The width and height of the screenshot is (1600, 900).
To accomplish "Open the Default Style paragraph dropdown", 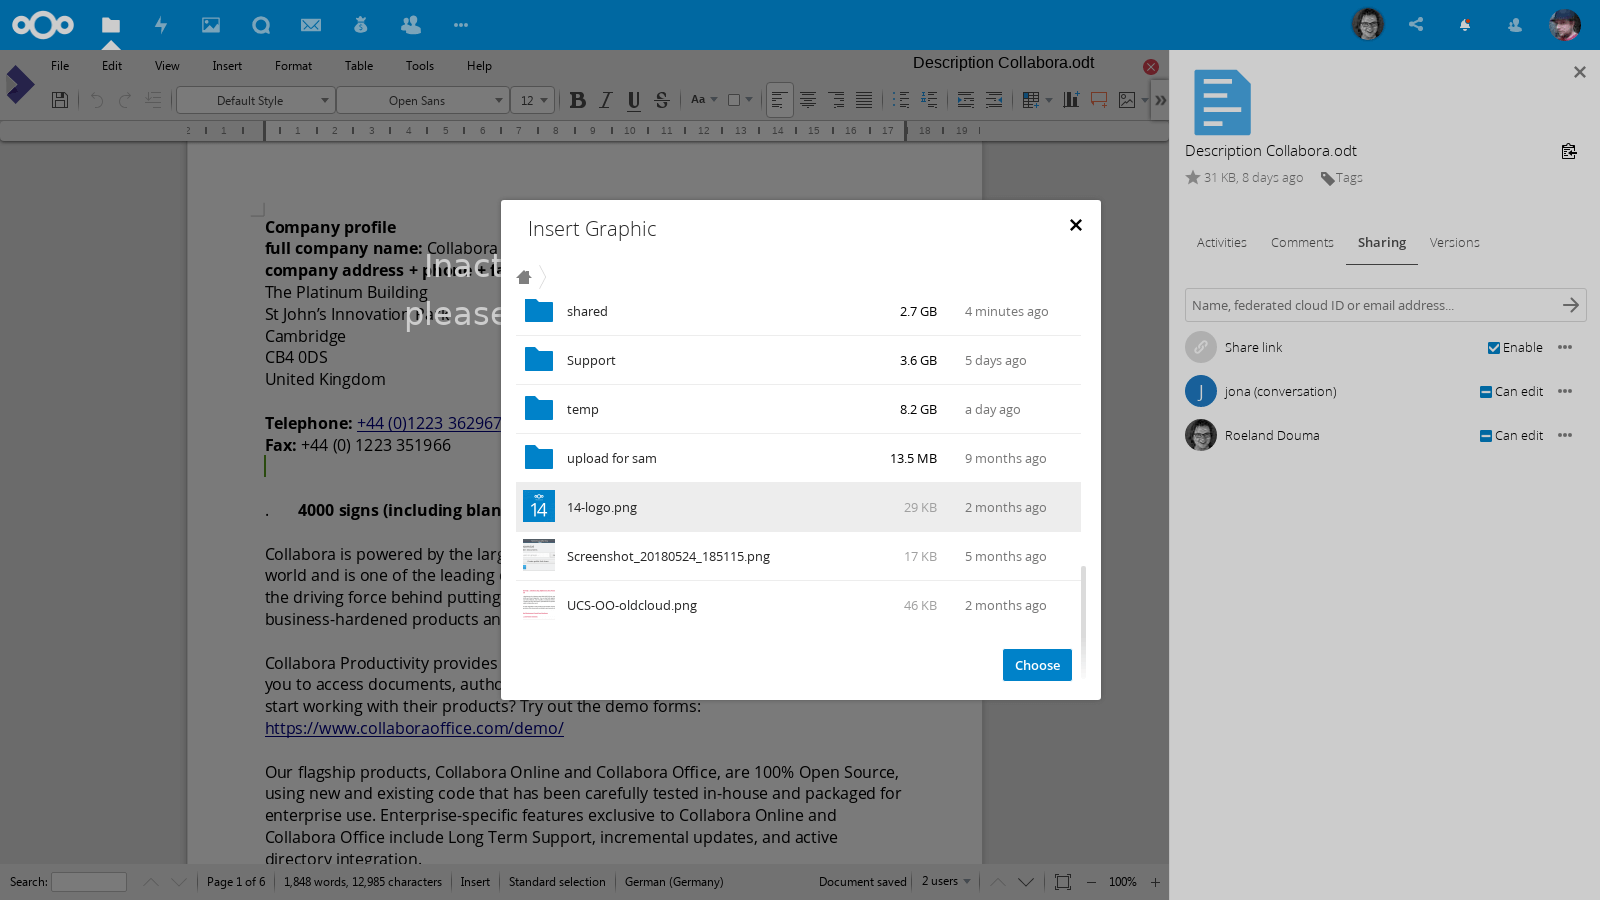I will tap(254, 100).
